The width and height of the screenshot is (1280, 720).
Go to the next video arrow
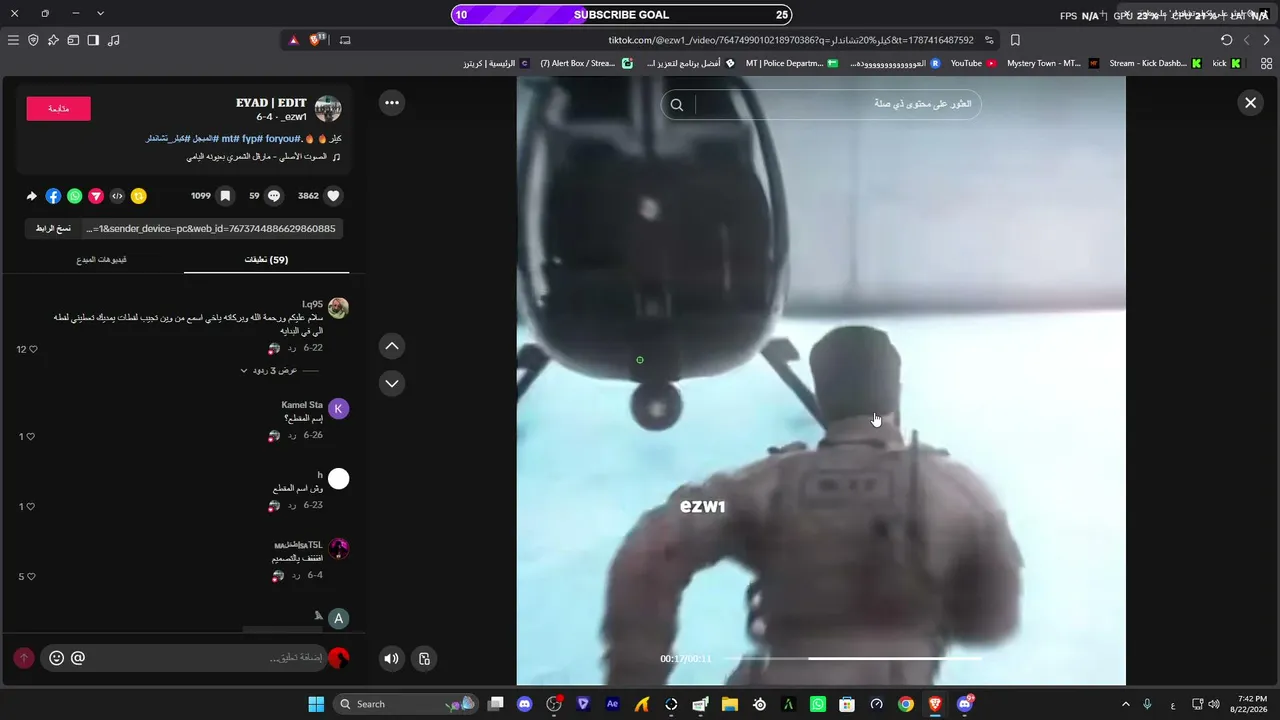click(392, 383)
